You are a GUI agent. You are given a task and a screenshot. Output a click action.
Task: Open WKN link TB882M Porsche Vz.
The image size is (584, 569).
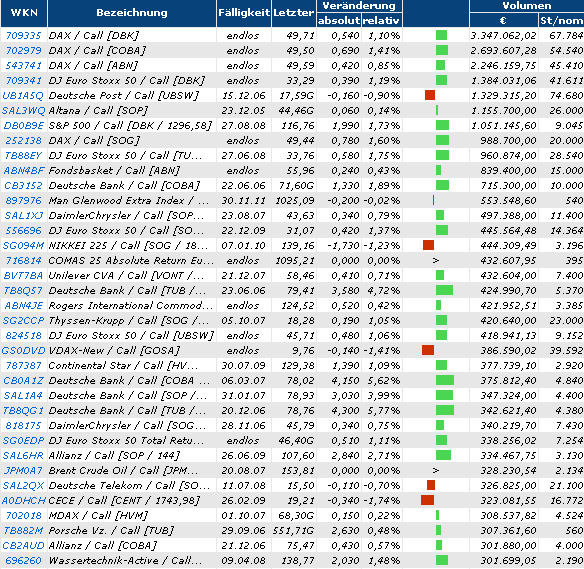click(23, 531)
